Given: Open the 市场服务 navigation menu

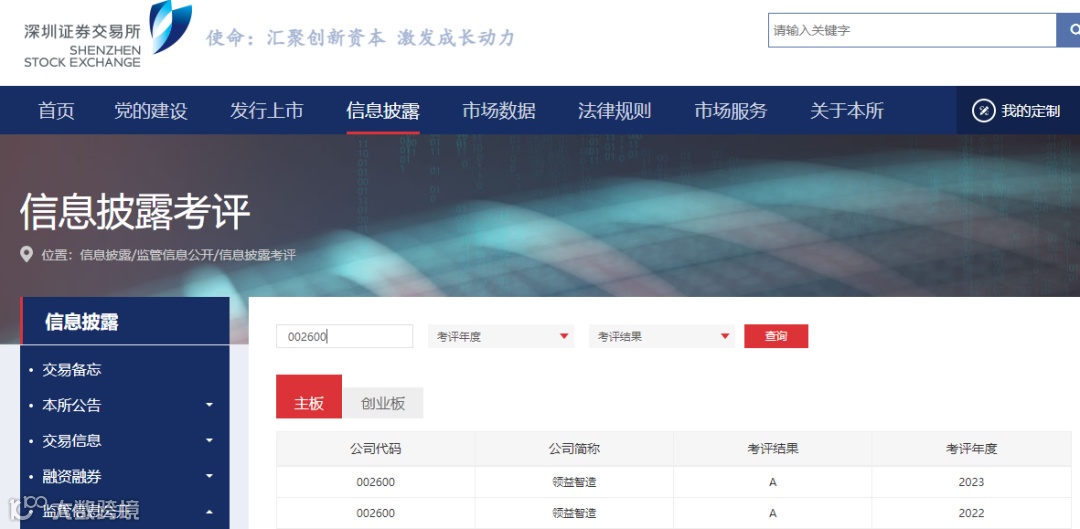Looking at the screenshot, I should 730,110.
